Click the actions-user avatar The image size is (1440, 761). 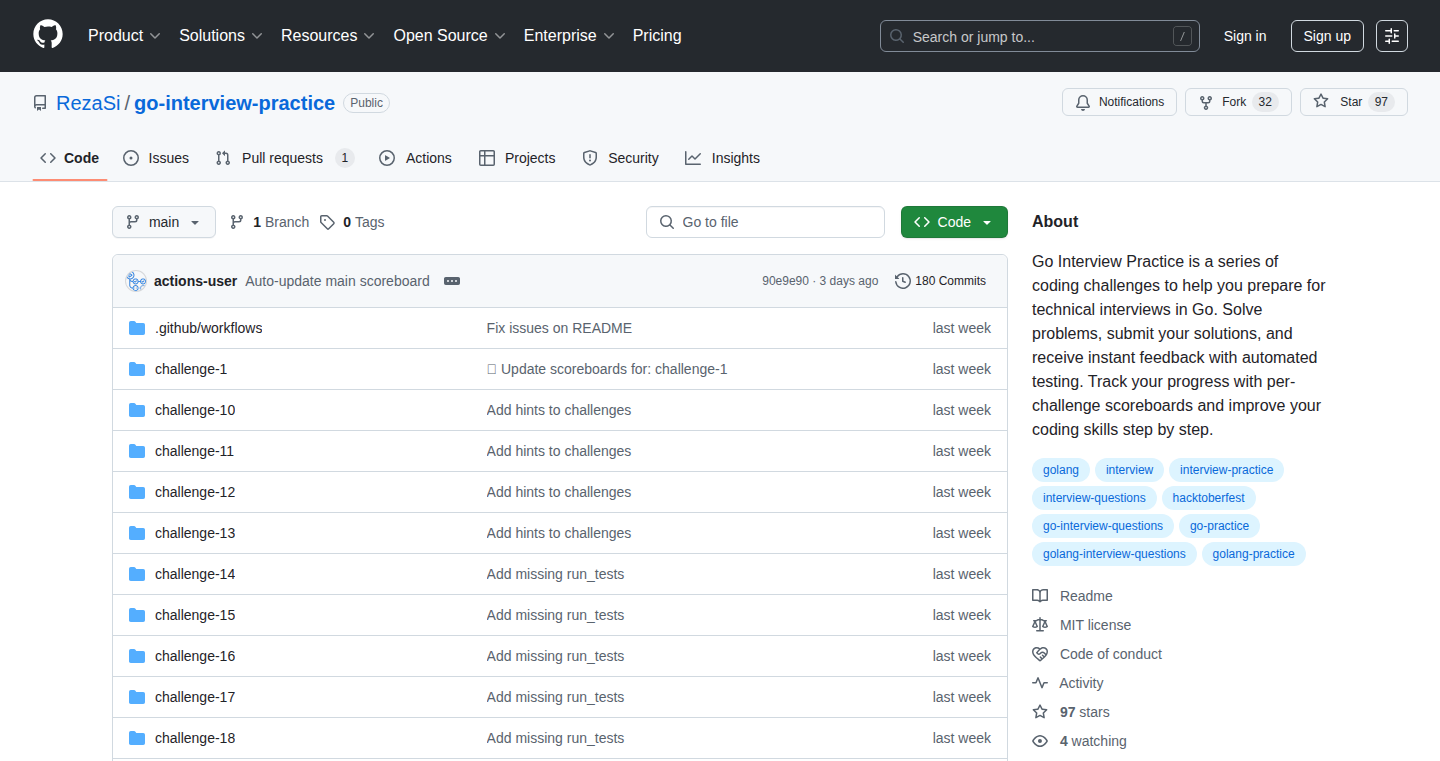click(x=136, y=281)
